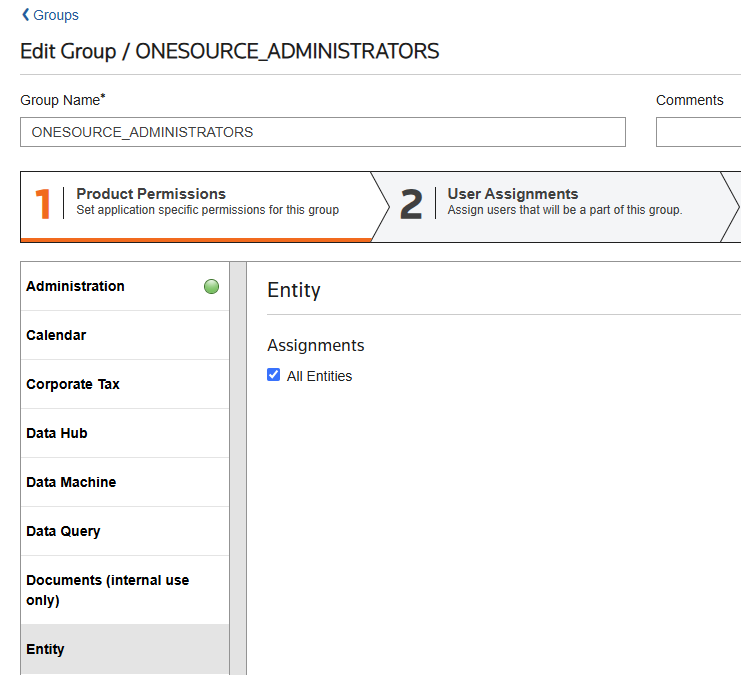
Task: Go back to the Groups page
Action: (x=56, y=15)
